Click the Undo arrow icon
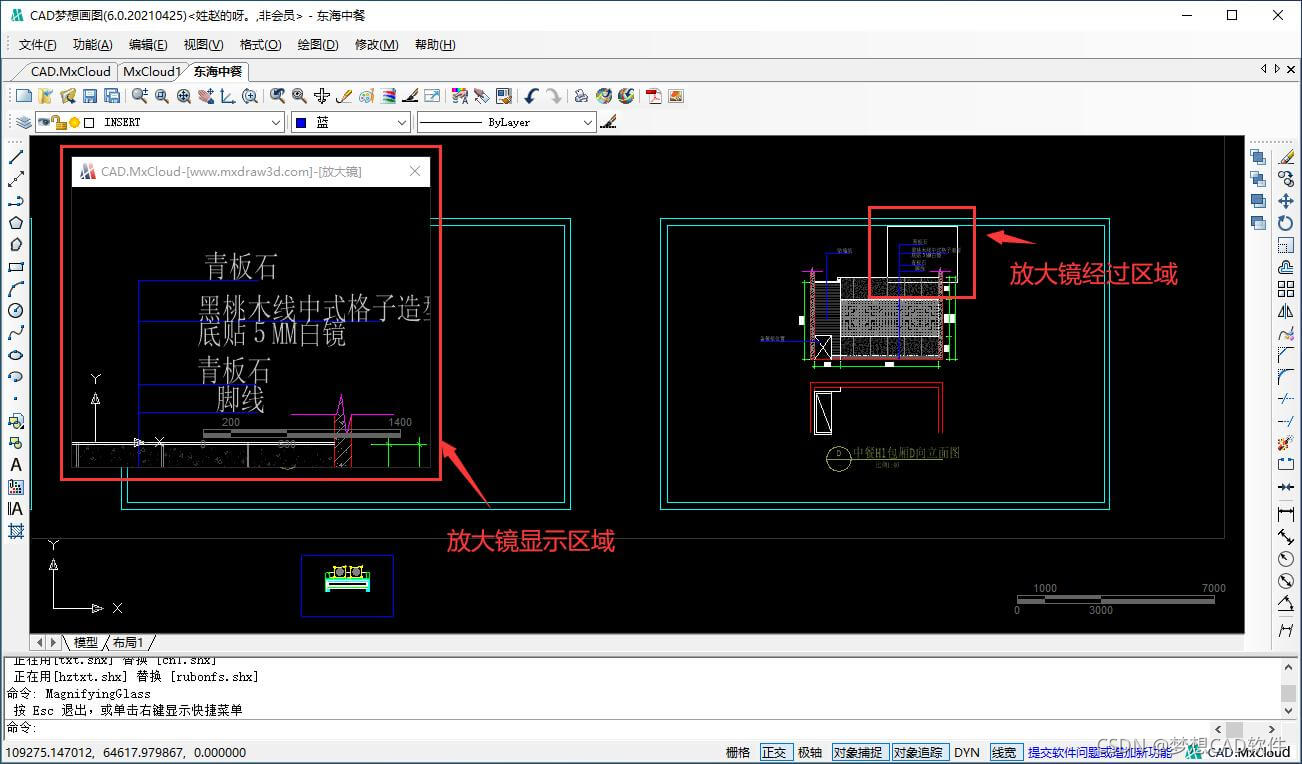Image resolution: width=1302 pixels, height=764 pixels. (532, 96)
